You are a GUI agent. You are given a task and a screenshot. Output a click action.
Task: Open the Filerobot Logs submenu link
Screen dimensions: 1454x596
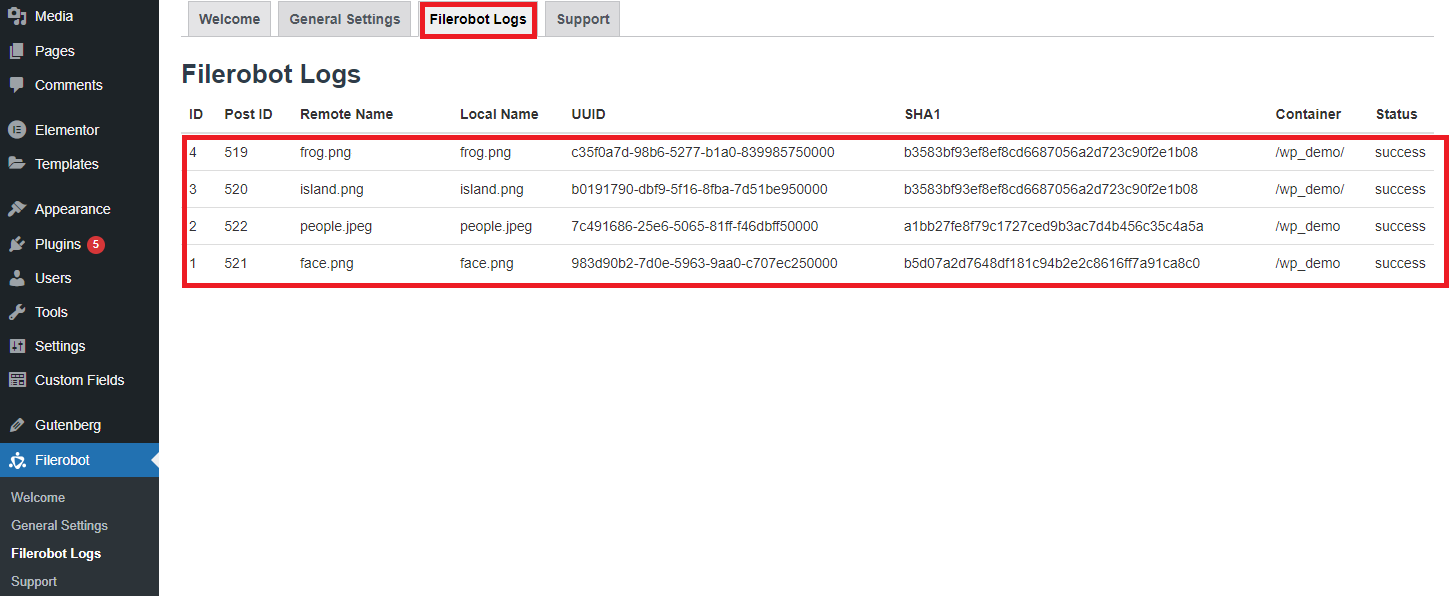(56, 553)
